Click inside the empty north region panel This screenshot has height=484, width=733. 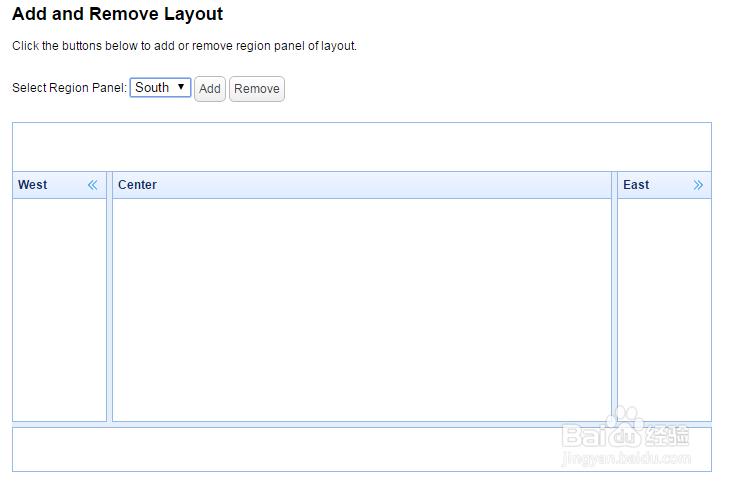click(361, 147)
